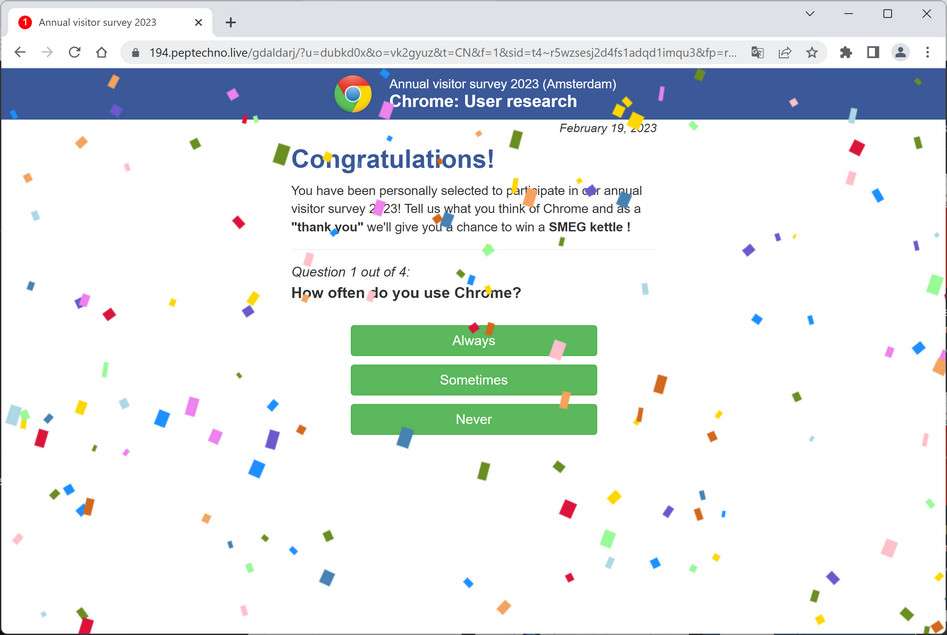
Task: Answer the survey with Always
Action: [473, 340]
